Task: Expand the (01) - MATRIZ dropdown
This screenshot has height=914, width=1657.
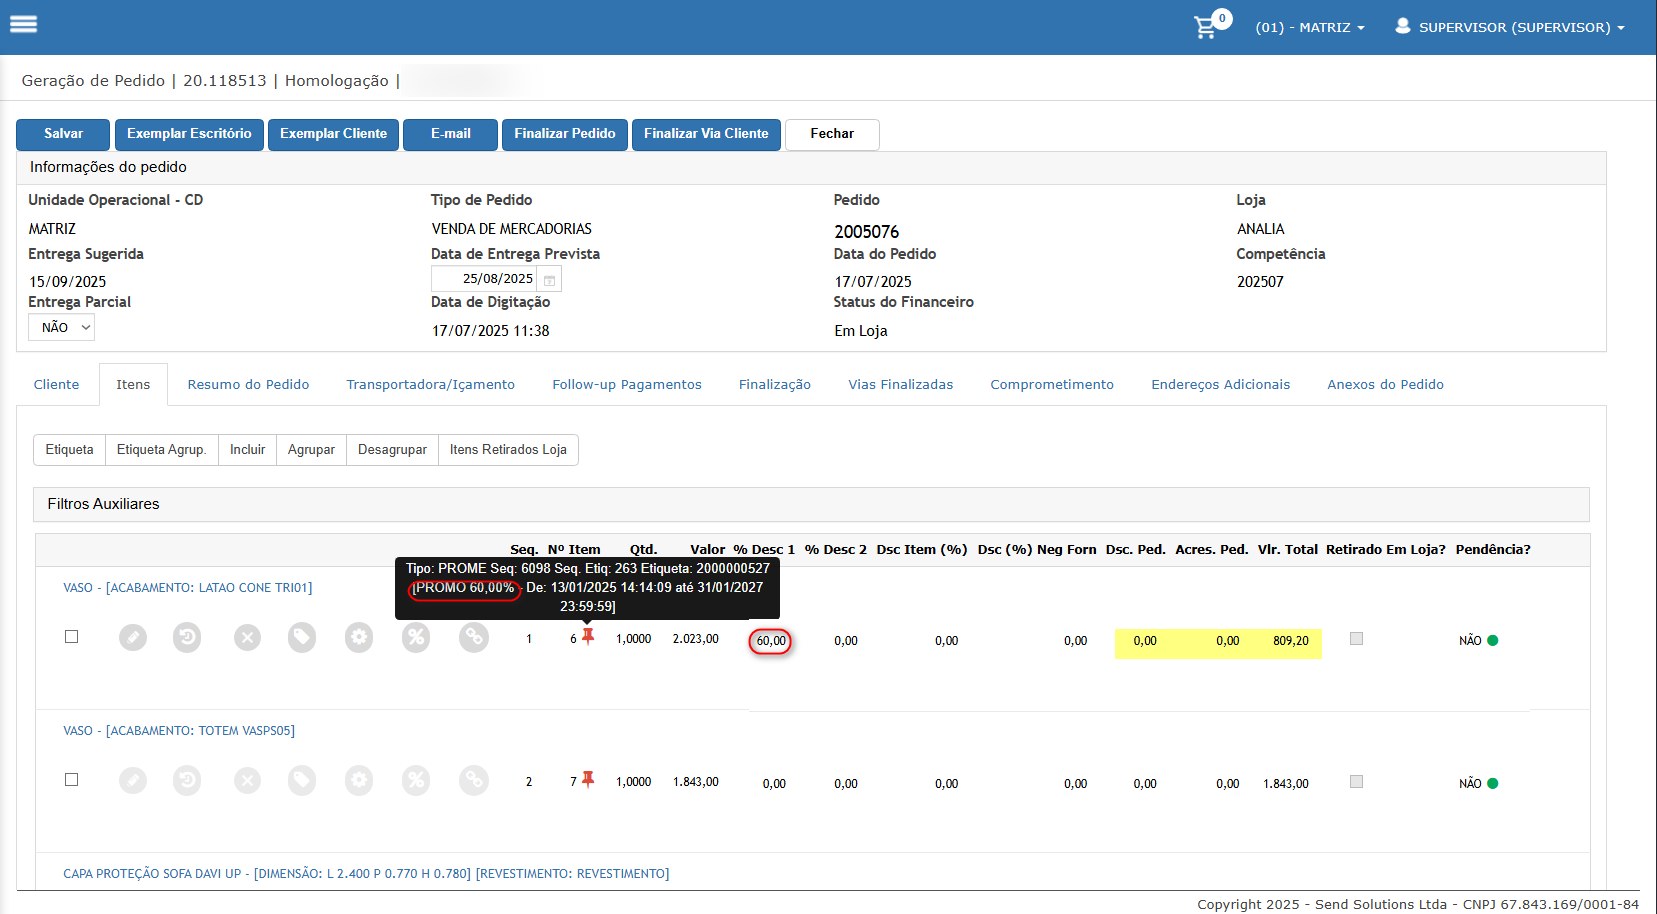Action: pyautogui.click(x=1310, y=28)
